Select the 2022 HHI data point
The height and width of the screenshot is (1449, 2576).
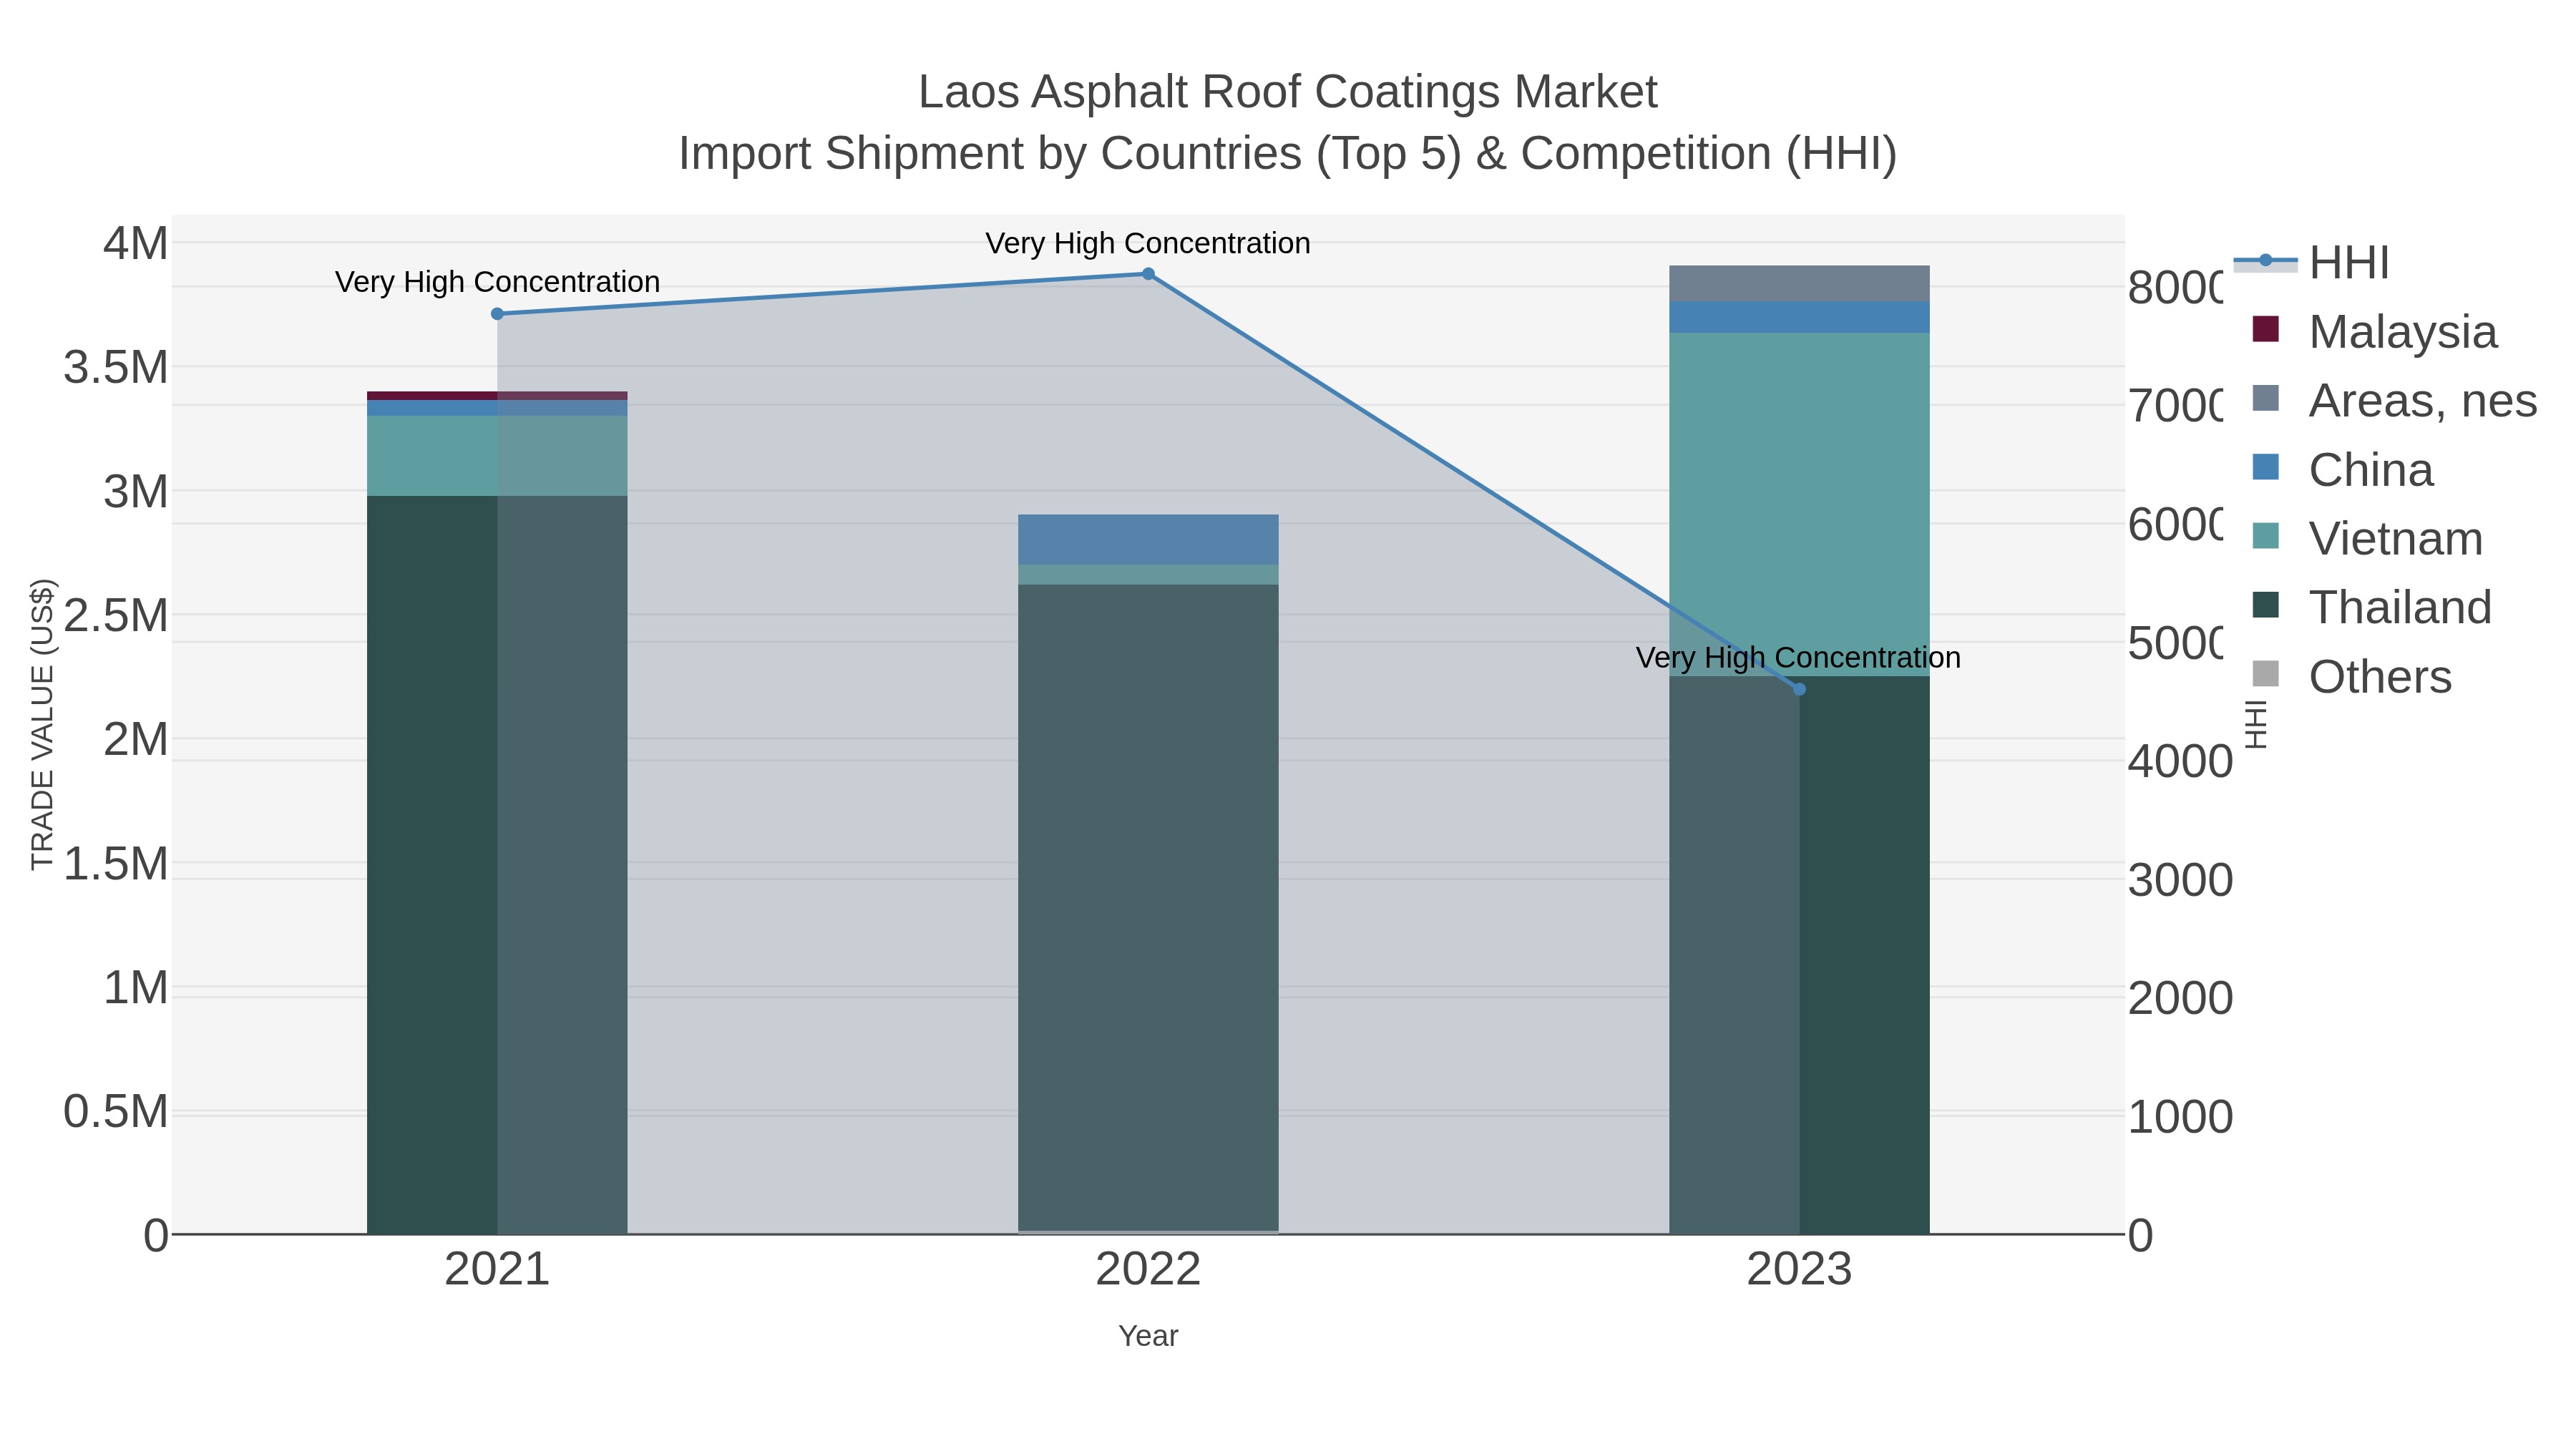[x=1148, y=274]
